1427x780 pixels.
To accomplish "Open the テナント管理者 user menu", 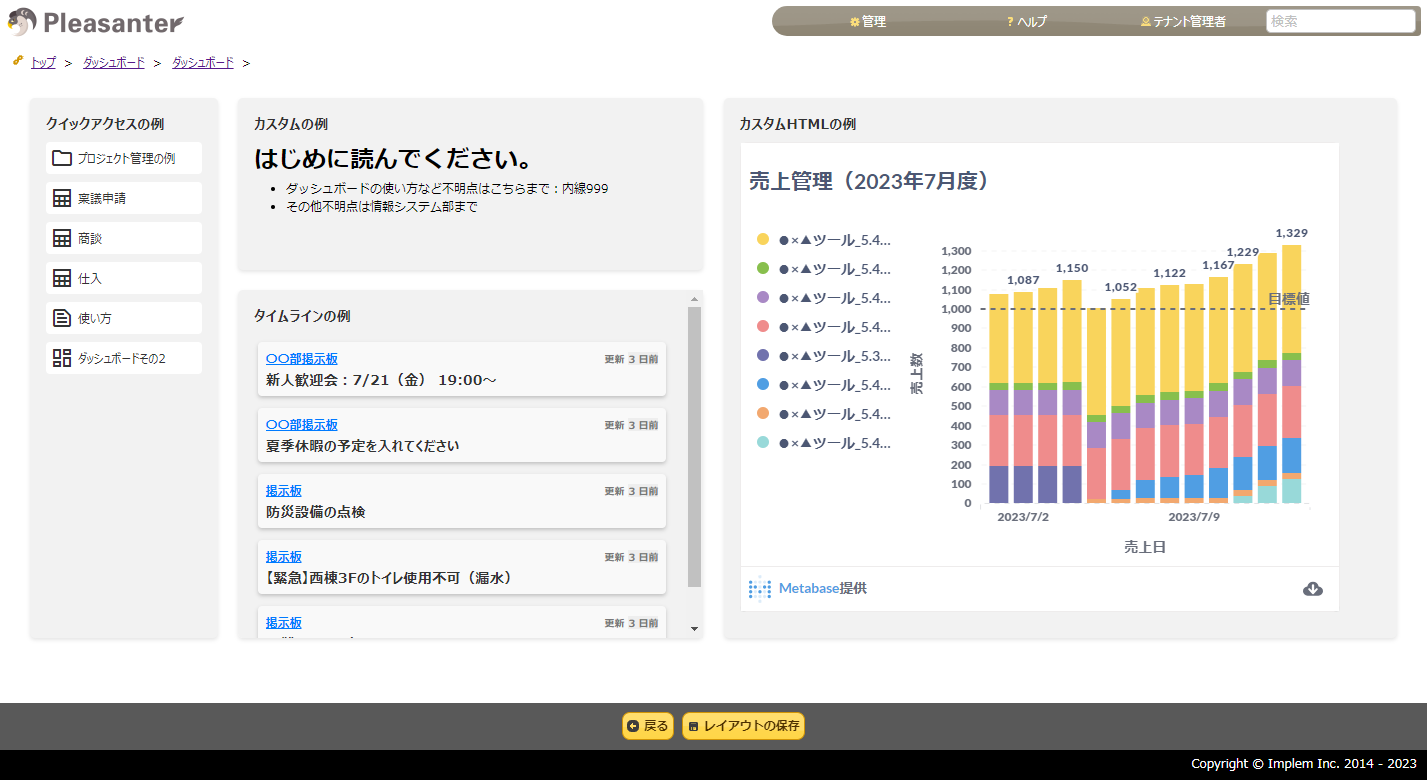I will [x=1182, y=19].
